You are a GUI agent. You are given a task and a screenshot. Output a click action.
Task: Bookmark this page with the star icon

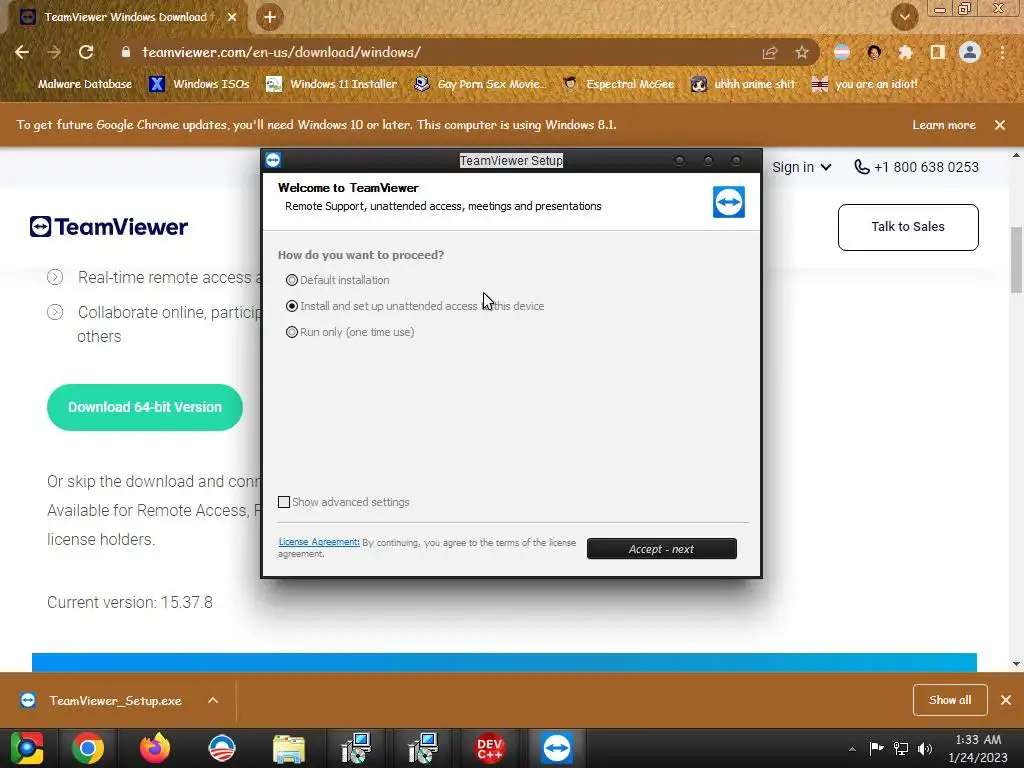click(x=802, y=52)
